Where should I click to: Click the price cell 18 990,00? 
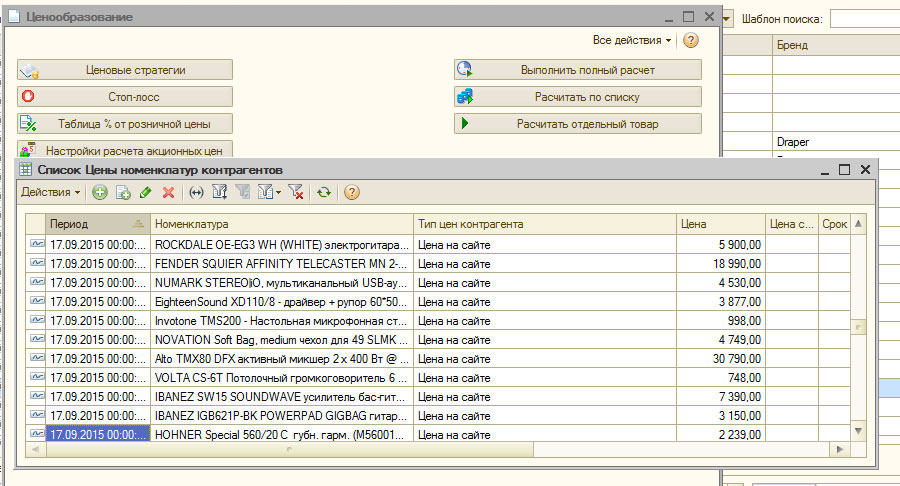(721, 264)
